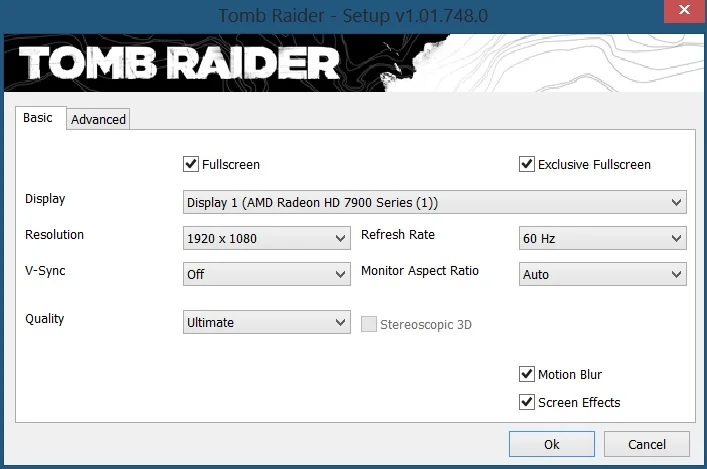
Task: Disable the Motion Blur checkbox
Action: tap(527, 374)
